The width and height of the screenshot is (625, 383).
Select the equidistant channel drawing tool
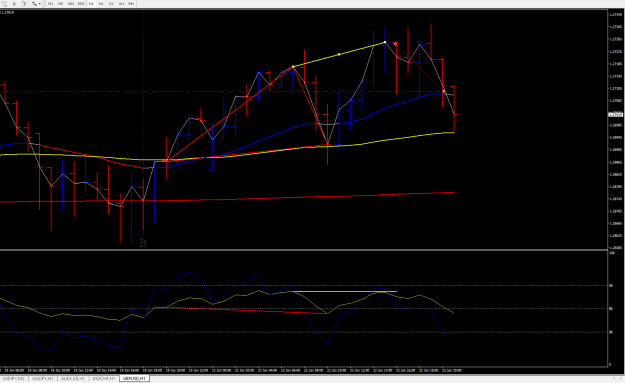point(4,4)
